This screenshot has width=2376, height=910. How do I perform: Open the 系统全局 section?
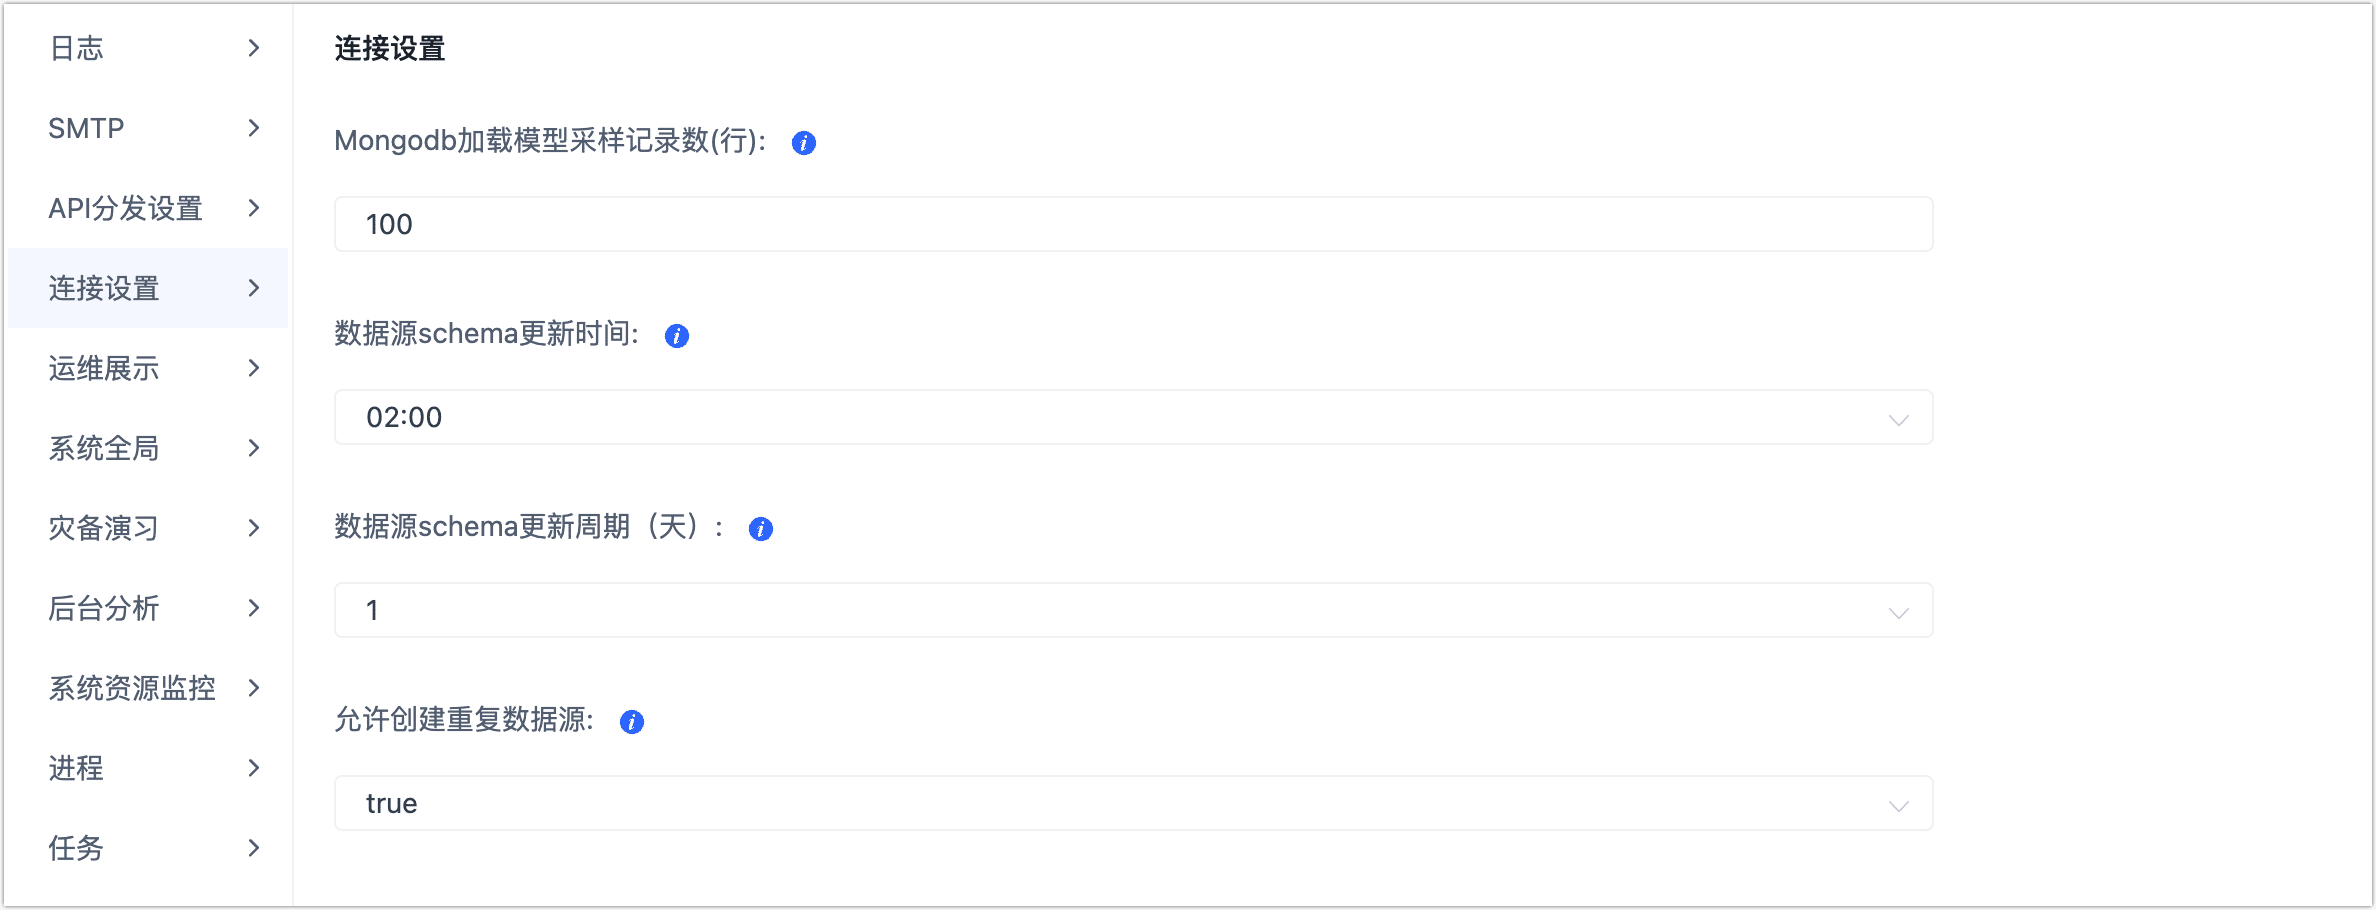104,448
